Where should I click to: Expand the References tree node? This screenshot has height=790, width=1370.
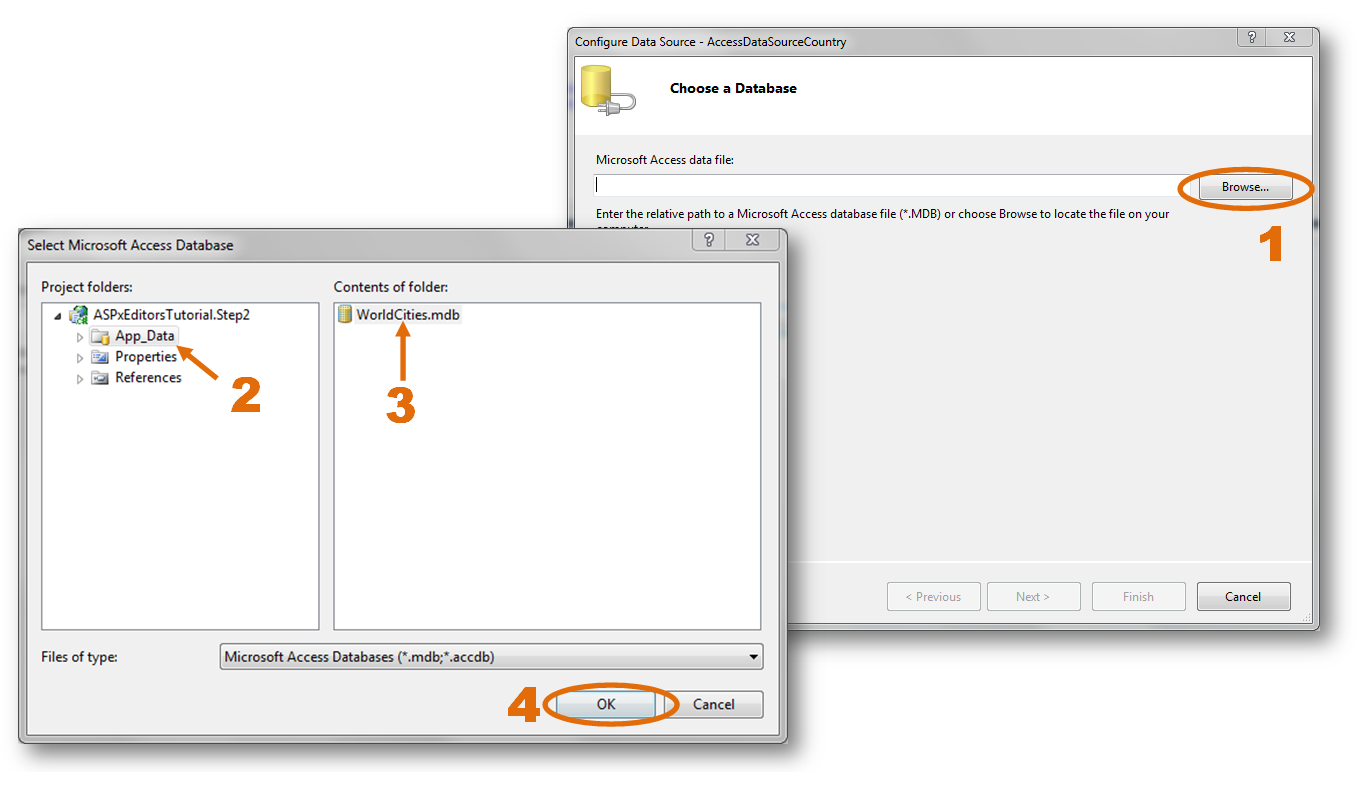pyautogui.click(x=80, y=378)
